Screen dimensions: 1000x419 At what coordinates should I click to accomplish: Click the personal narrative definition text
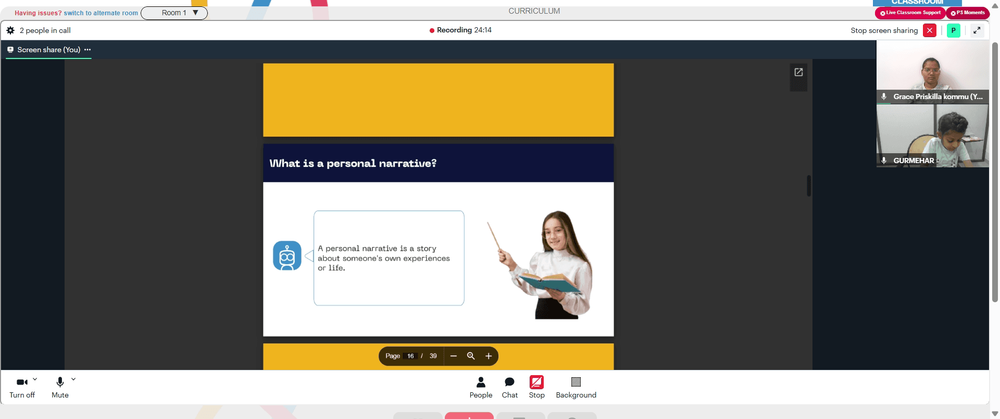pyautogui.click(x=384, y=258)
